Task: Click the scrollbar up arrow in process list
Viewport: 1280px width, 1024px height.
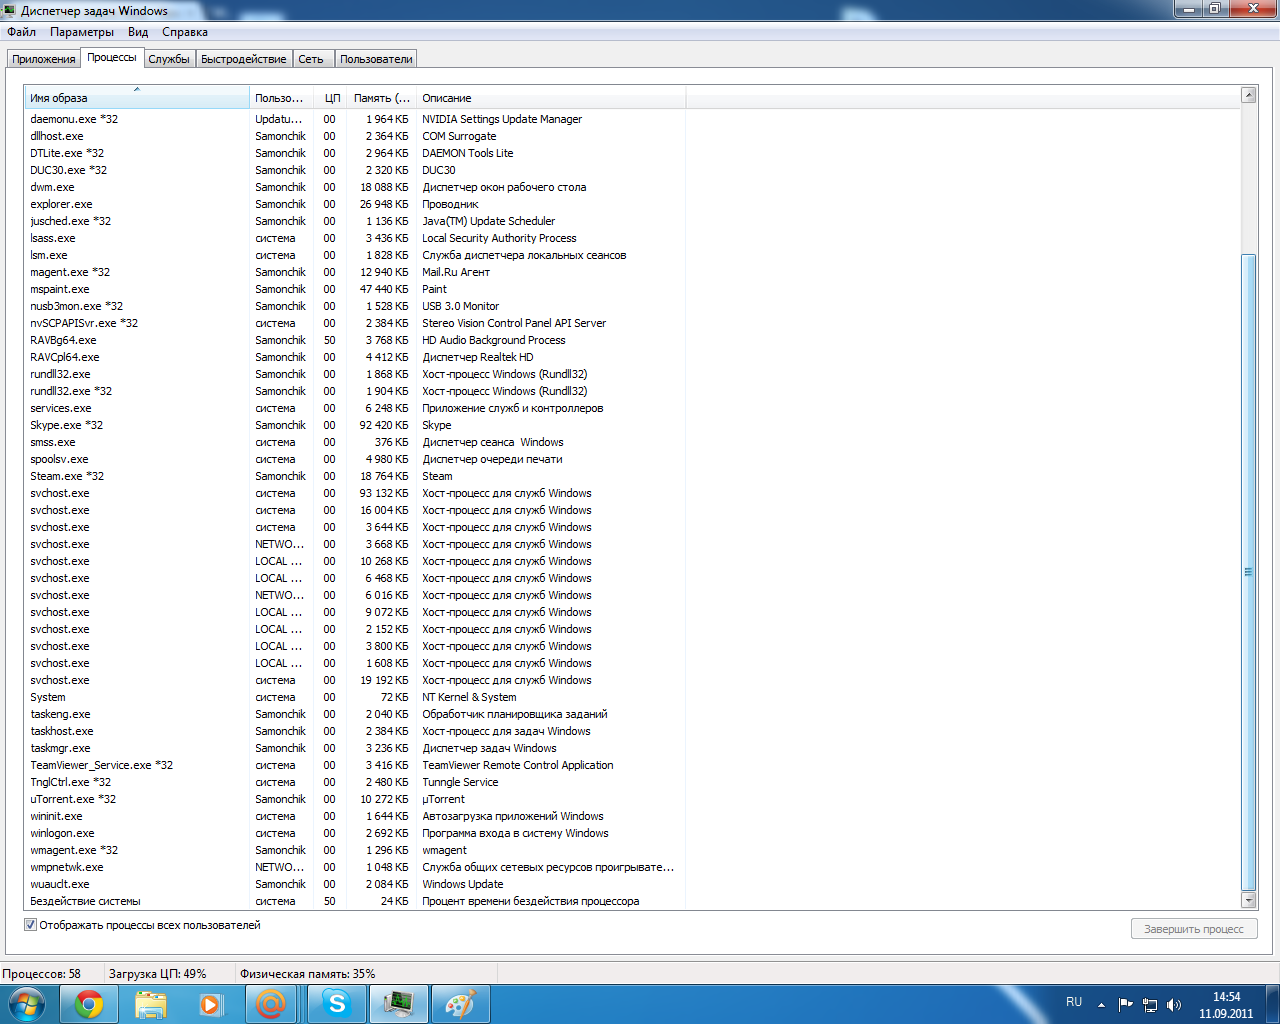Action: click(1248, 95)
